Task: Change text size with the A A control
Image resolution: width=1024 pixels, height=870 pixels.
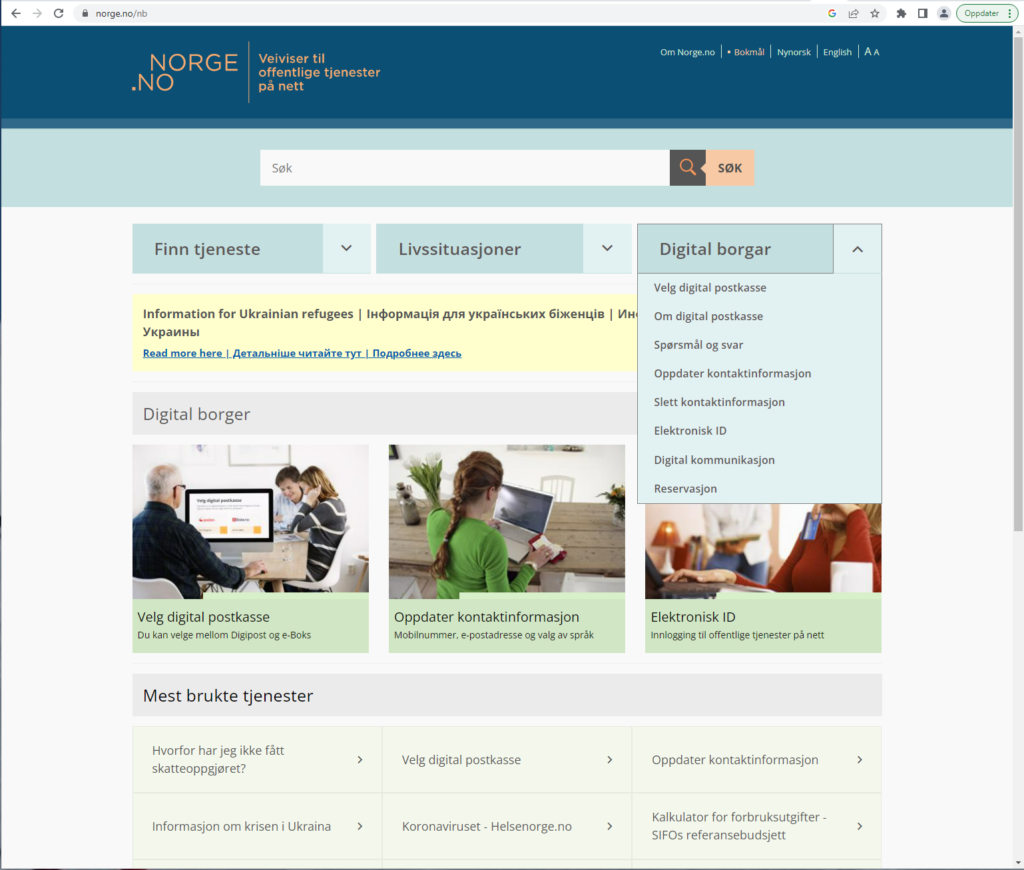Action: 872,52
